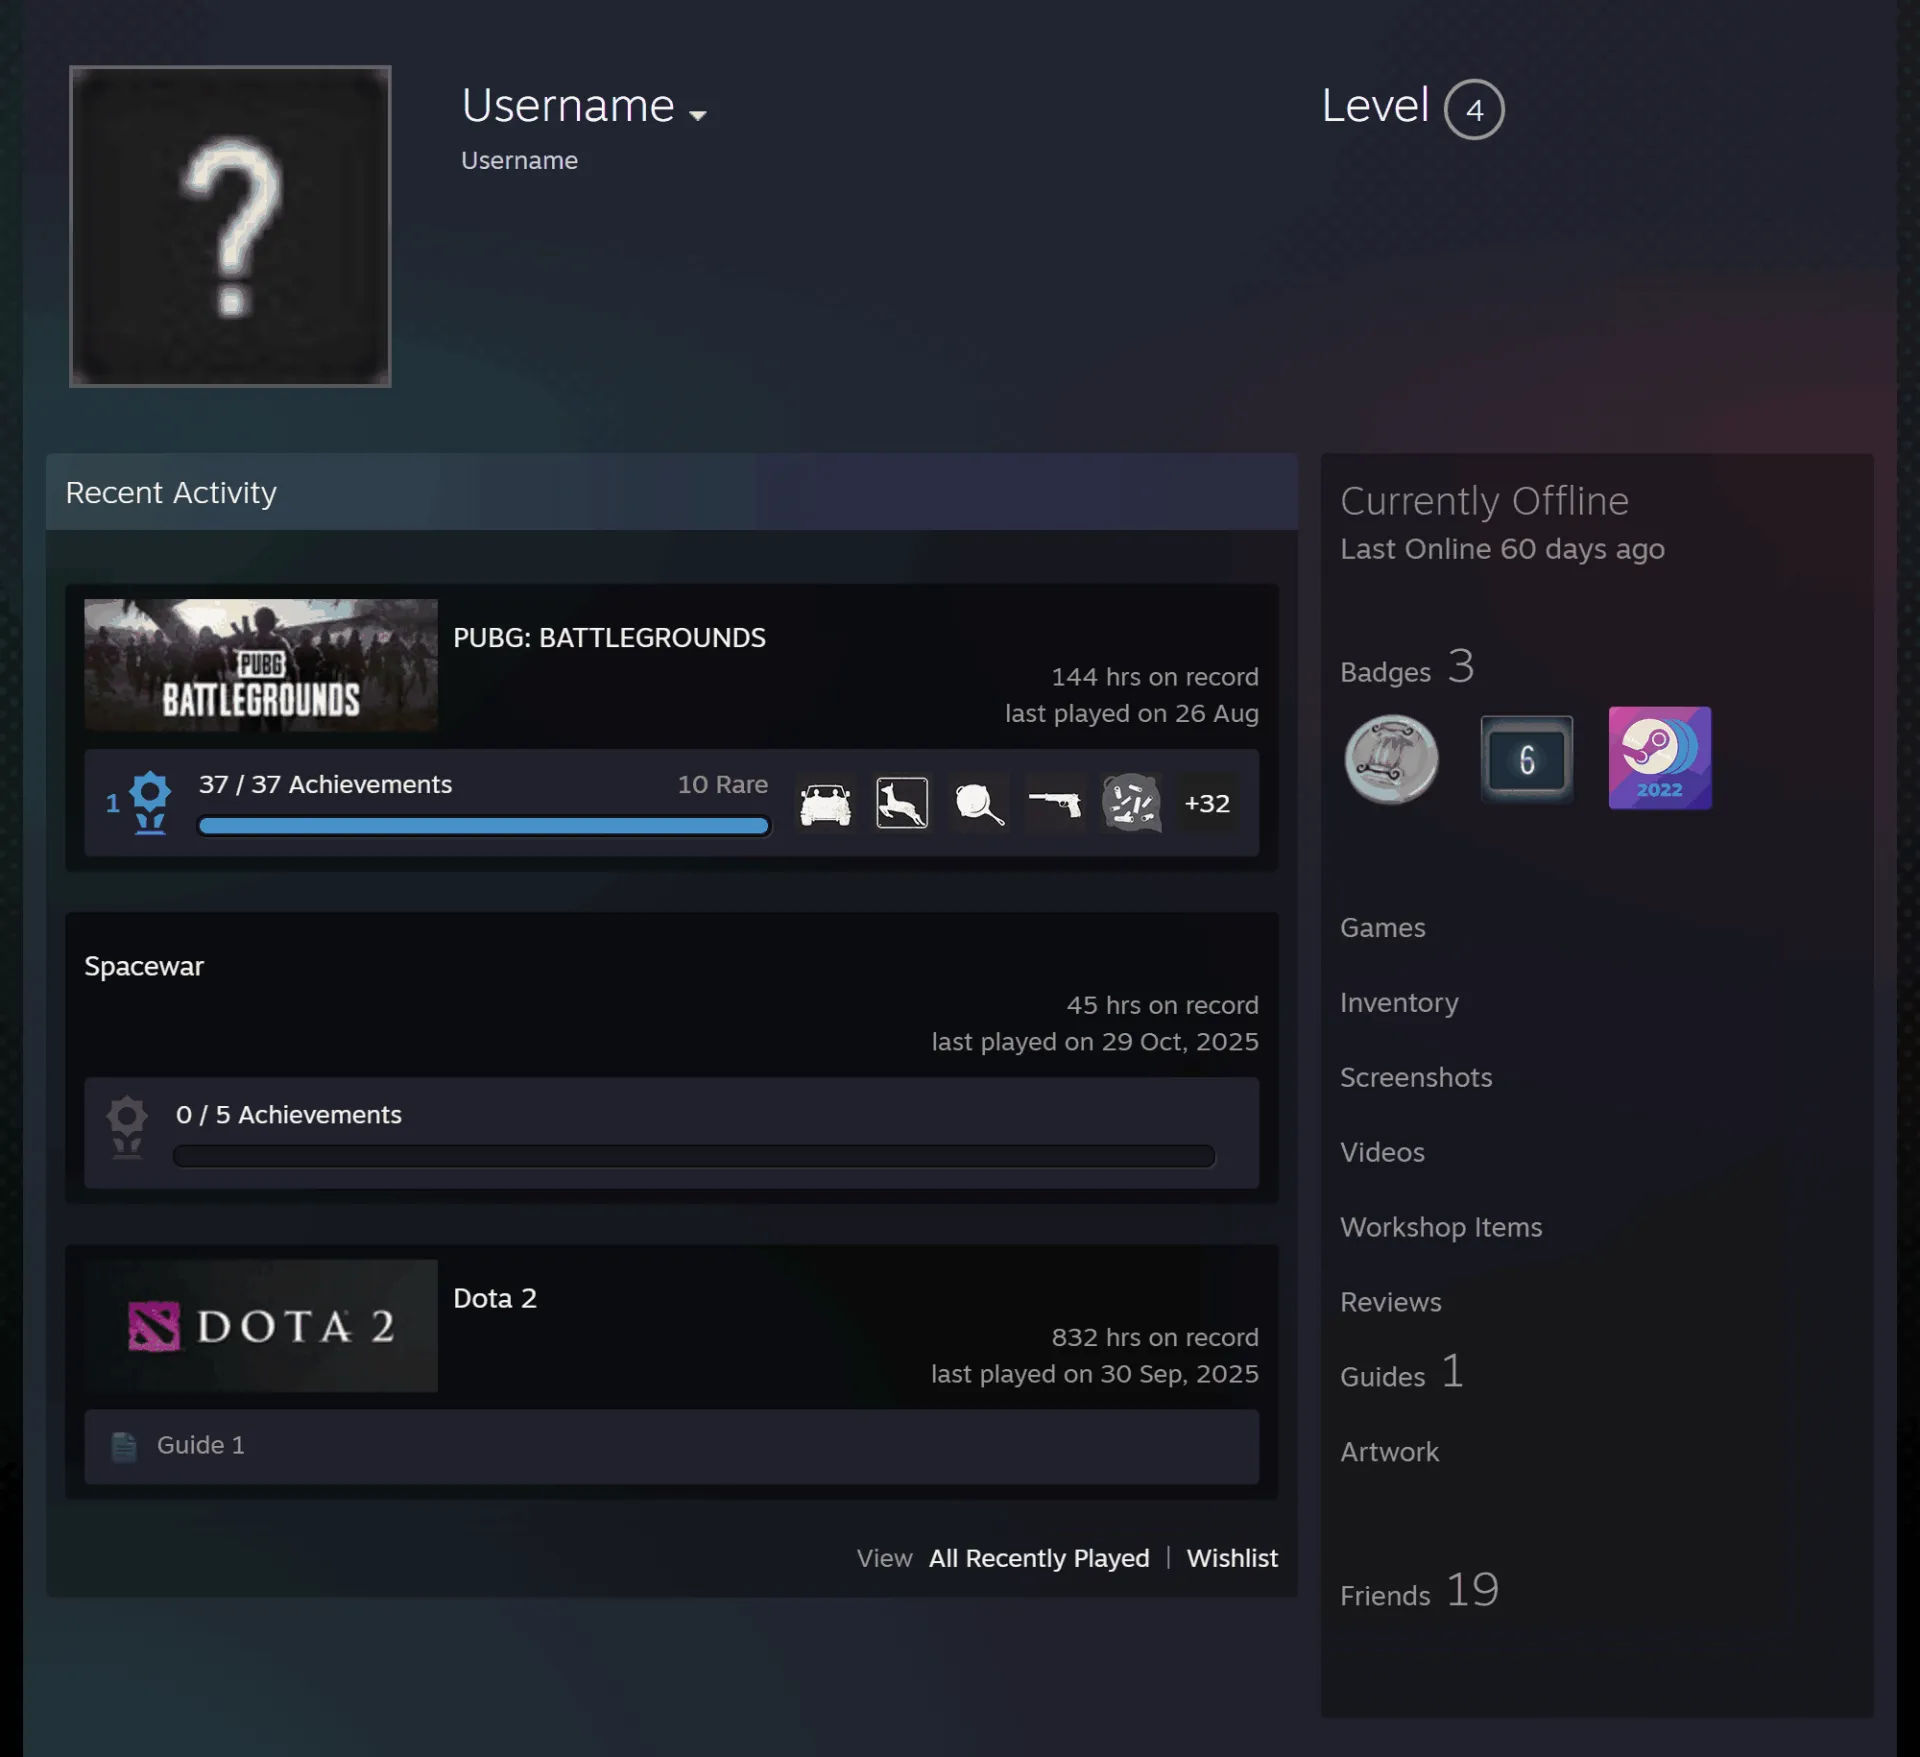Expand the Username dropdown arrow
Image resolution: width=1920 pixels, height=1757 pixels.
(698, 115)
